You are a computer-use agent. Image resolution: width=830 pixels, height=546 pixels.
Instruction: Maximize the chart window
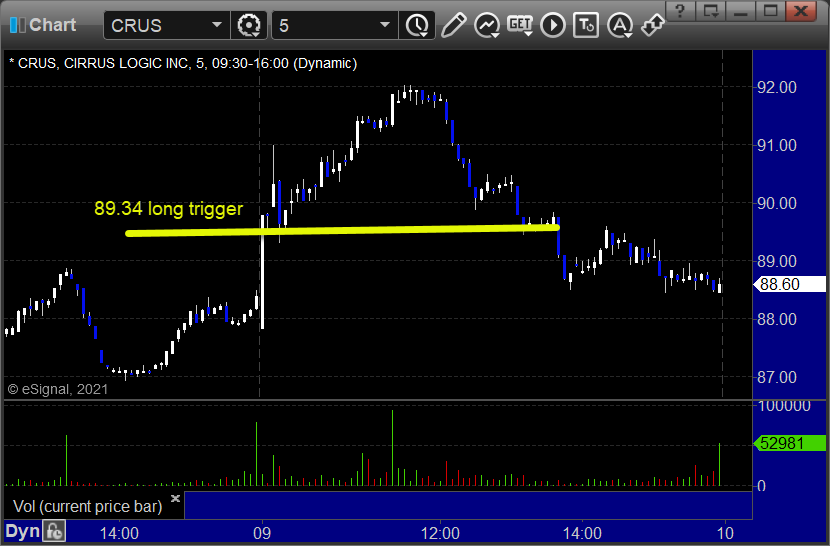point(770,11)
